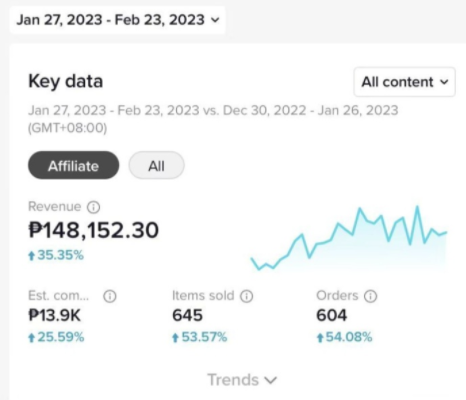The width and height of the screenshot is (466, 400).
Task: Click the 604 orders value
Action: (x=332, y=315)
